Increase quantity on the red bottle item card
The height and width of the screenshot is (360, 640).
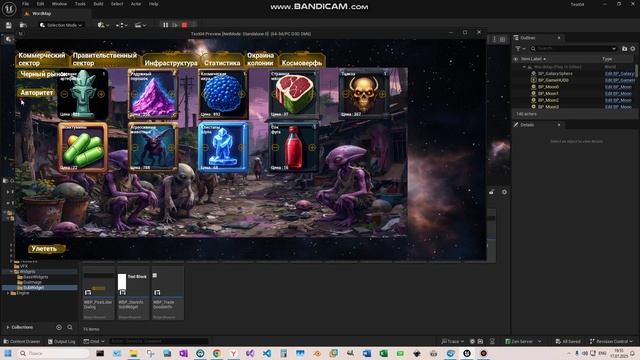[x=312, y=147]
